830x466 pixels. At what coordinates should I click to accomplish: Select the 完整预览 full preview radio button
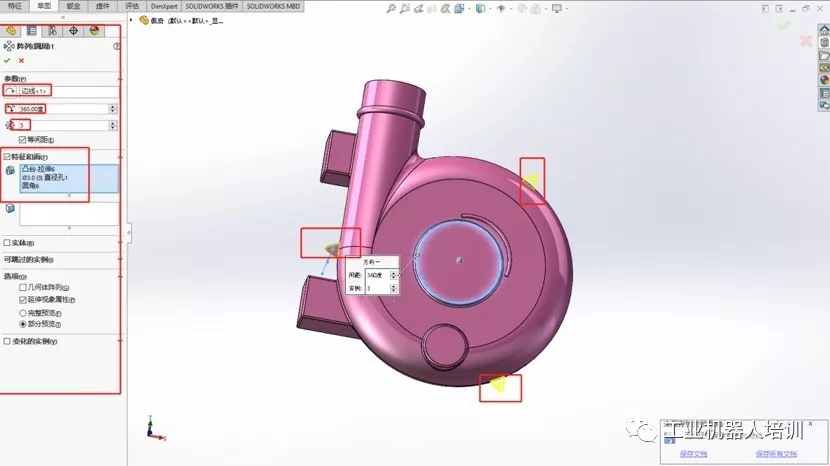23,313
